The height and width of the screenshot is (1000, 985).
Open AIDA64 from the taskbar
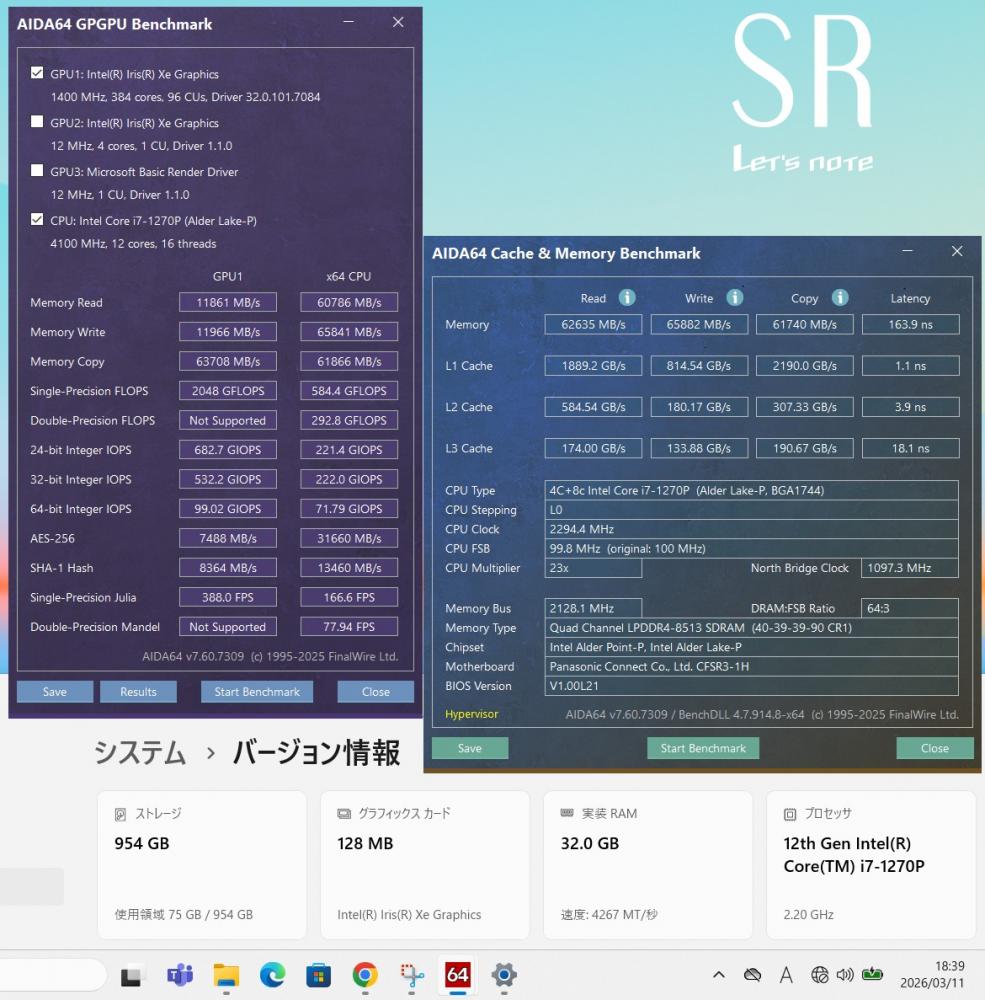(x=458, y=975)
